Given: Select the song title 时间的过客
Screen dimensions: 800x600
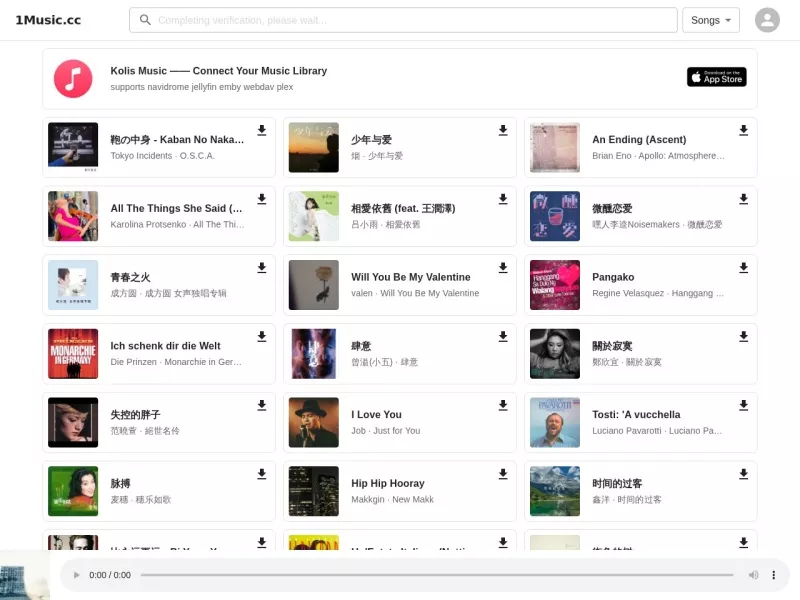Looking at the screenshot, I should (617, 484).
